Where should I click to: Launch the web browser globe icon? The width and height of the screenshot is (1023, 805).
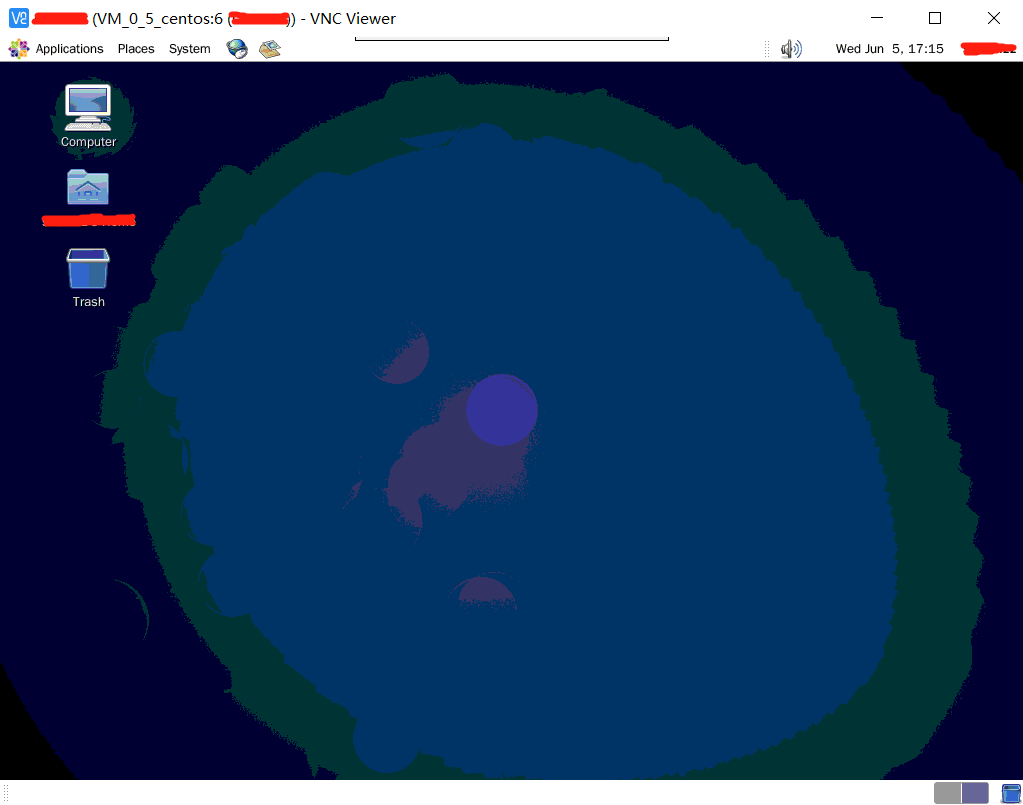[x=237, y=49]
